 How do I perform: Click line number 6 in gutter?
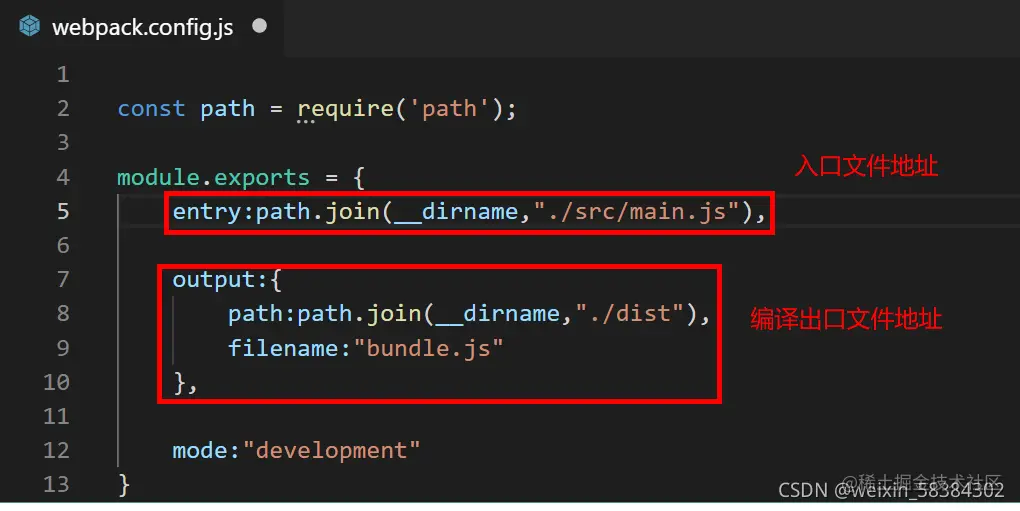click(x=63, y=245)
